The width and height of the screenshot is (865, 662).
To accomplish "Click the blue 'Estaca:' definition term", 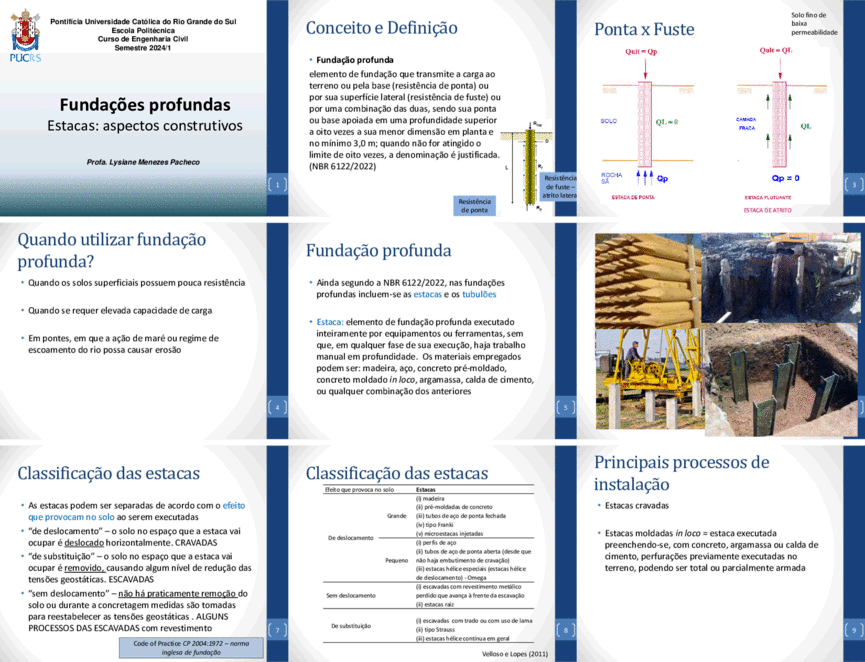I will (330, 322).
